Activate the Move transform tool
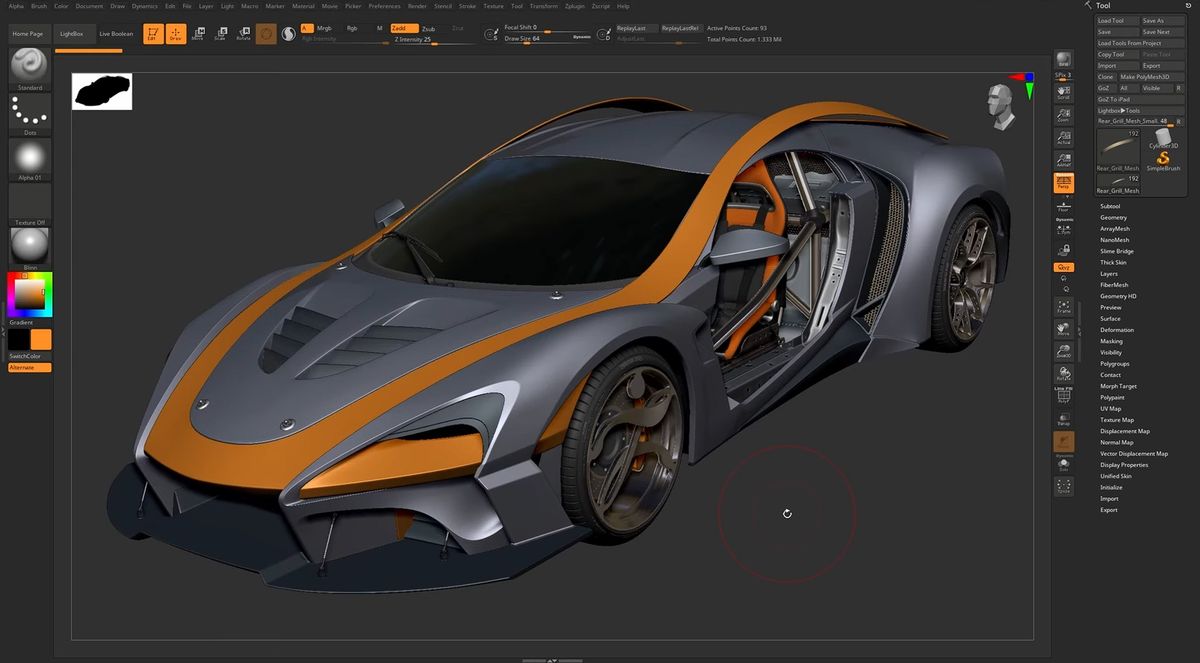 coord(197,34)
